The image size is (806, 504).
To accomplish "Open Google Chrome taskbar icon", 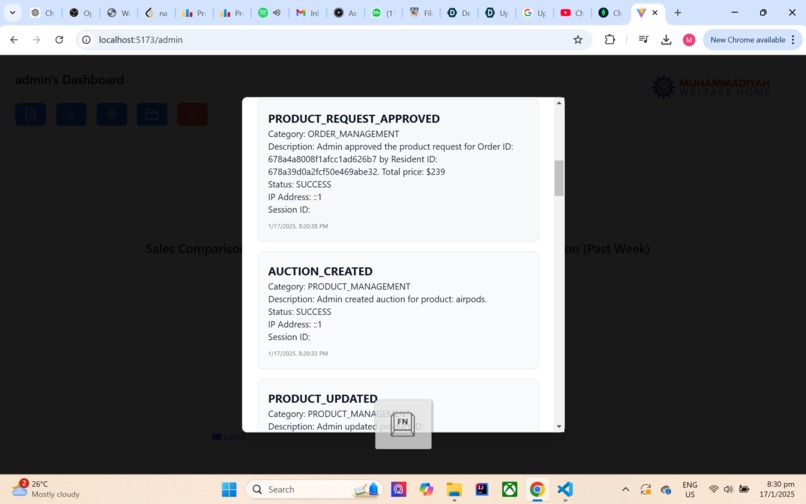I will (x=537, y=489).
